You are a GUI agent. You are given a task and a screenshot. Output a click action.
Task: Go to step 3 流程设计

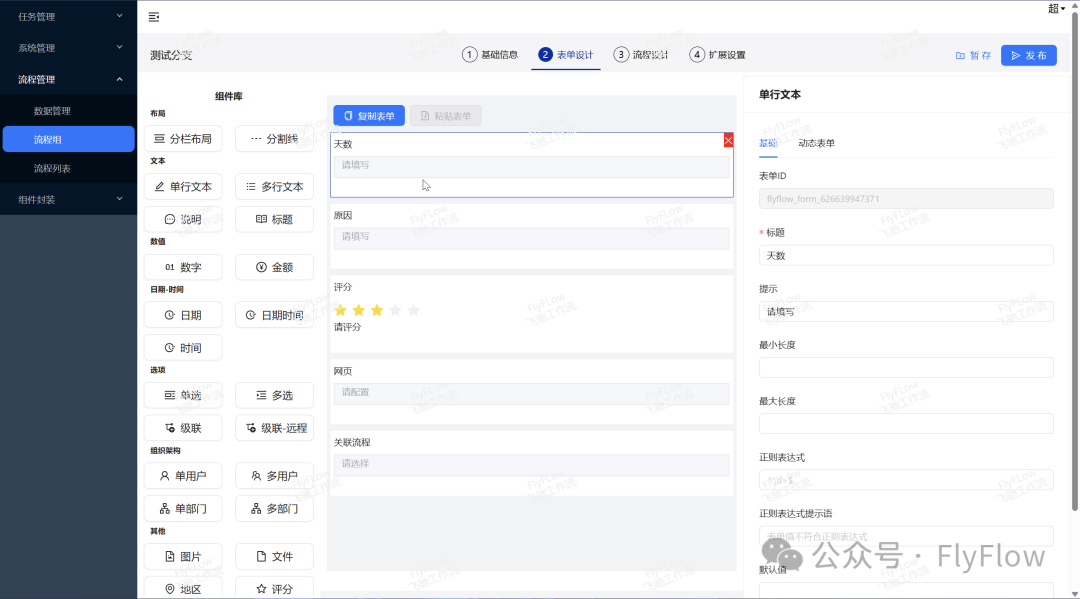[x=641, y=55]
